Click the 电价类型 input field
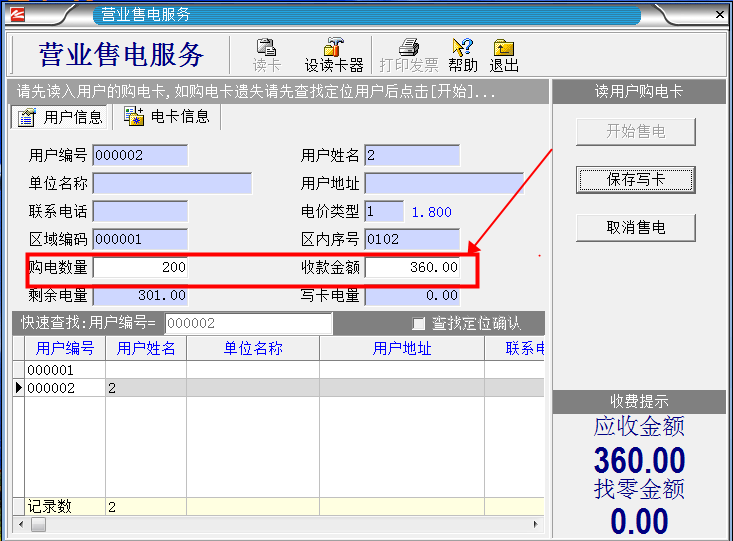The image size is (733, 541). click(384, 212)
